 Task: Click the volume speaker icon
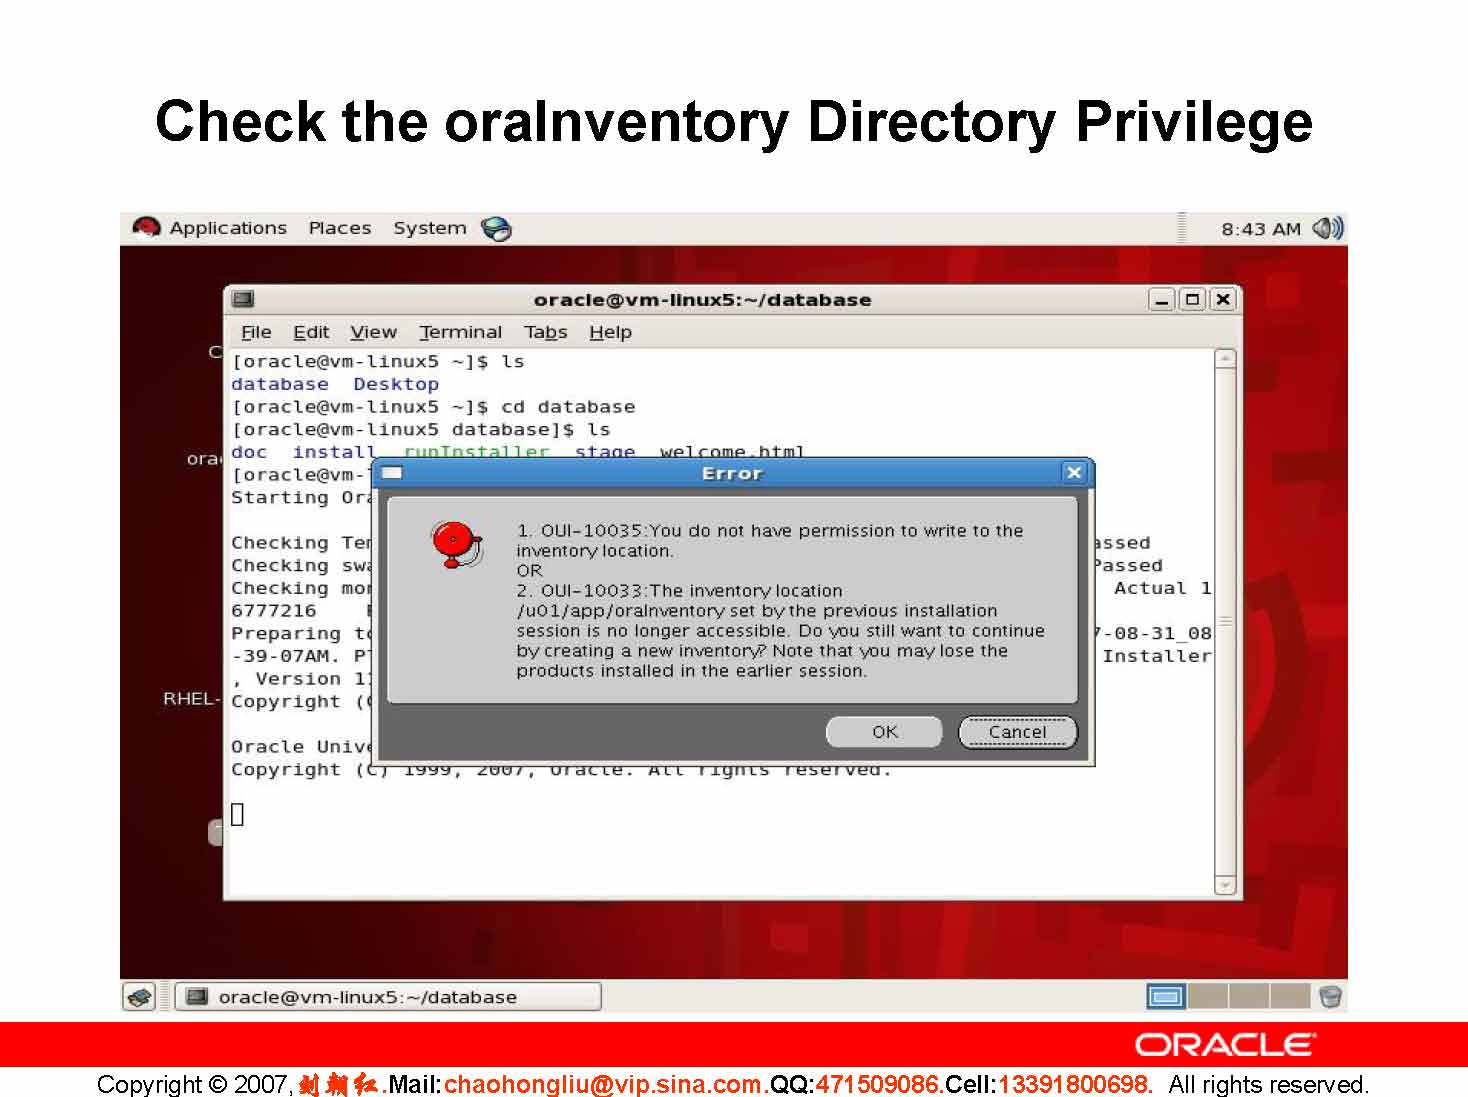[1327, 228]
